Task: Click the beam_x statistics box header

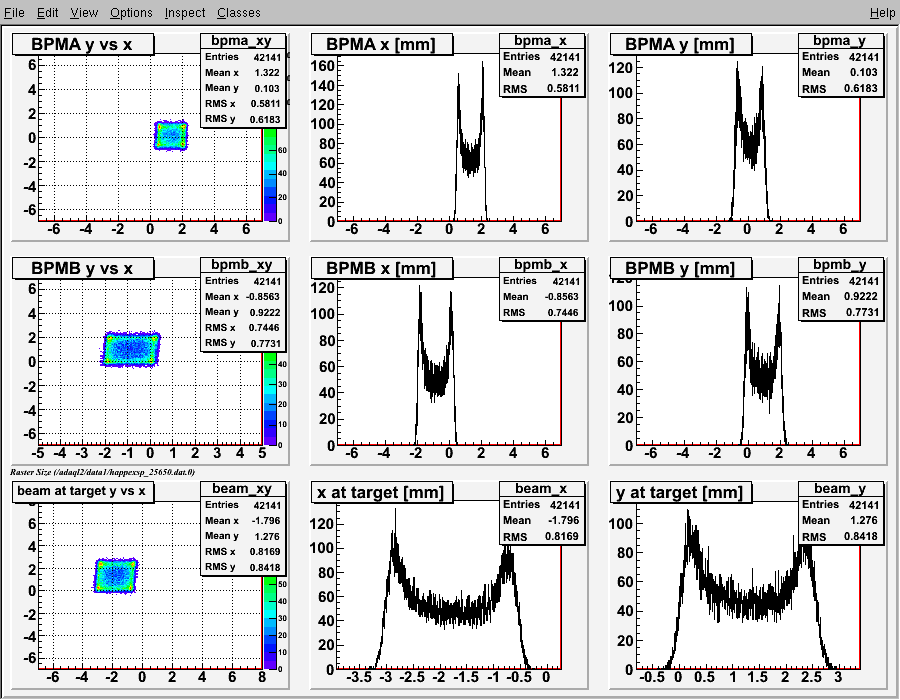Action: point(541,488)
